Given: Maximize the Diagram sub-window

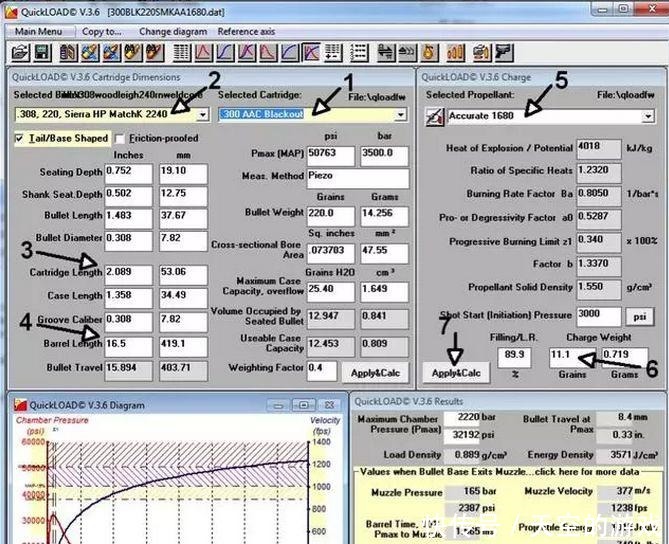Looking at the screenshot, I should [x=303, y=404].
